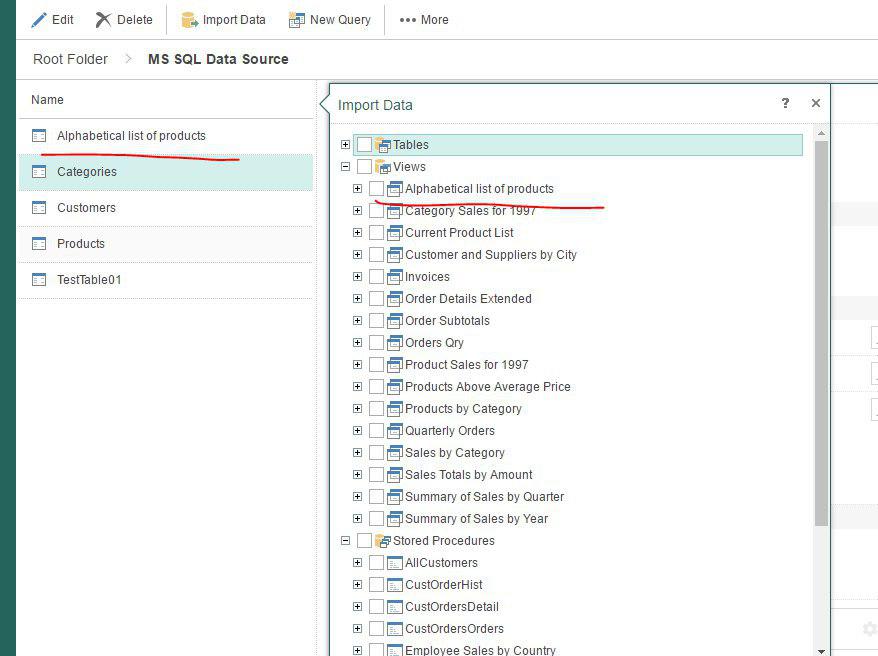Select the Products item in list
Screen dimensions: 878x656
[81, 244]
